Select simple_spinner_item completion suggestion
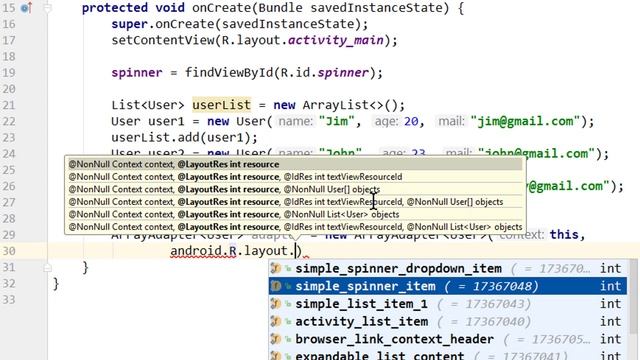640x360 pixels. click(x=448, y=286)
